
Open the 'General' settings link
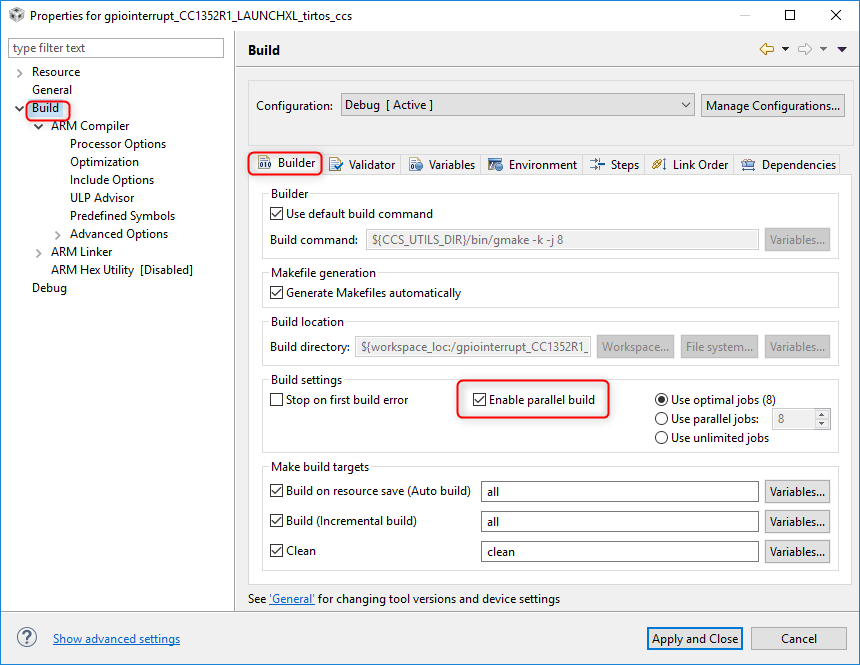click(x=292, y=599)
